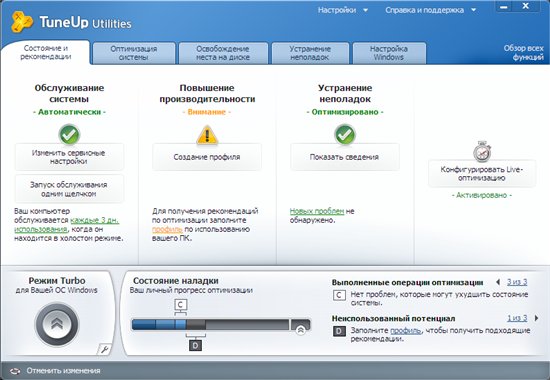Click Запуск обслуживания одним щелчком button
This screenshot has width=550, height=380.
[69, 189]
